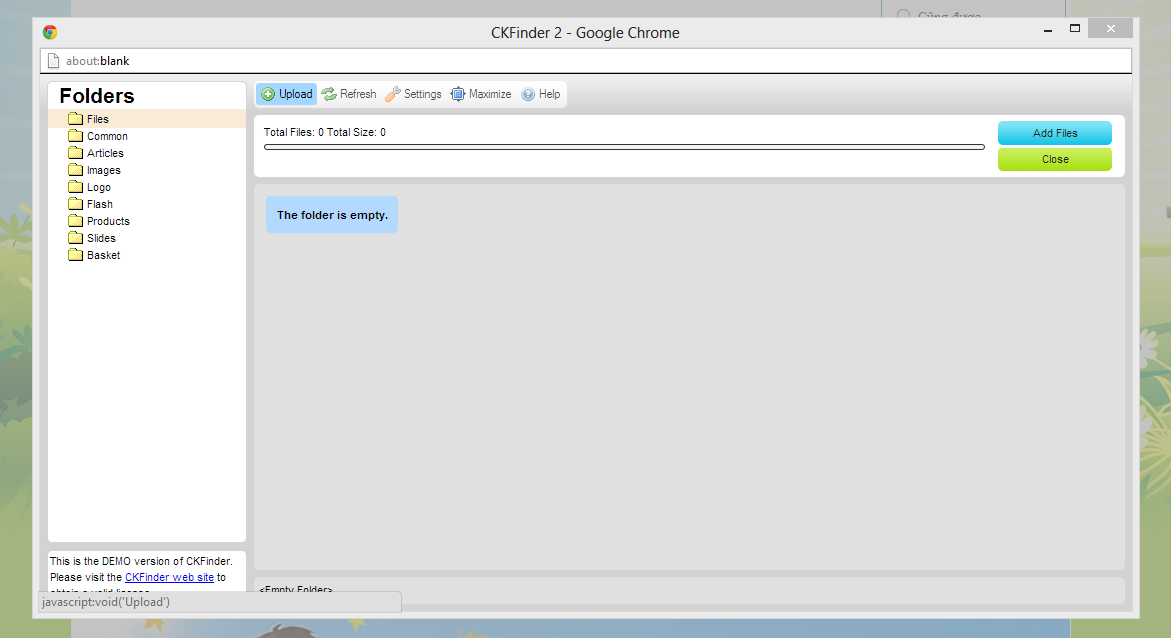Open the Slides folder

pyautogui.click(x=102, y=238)
